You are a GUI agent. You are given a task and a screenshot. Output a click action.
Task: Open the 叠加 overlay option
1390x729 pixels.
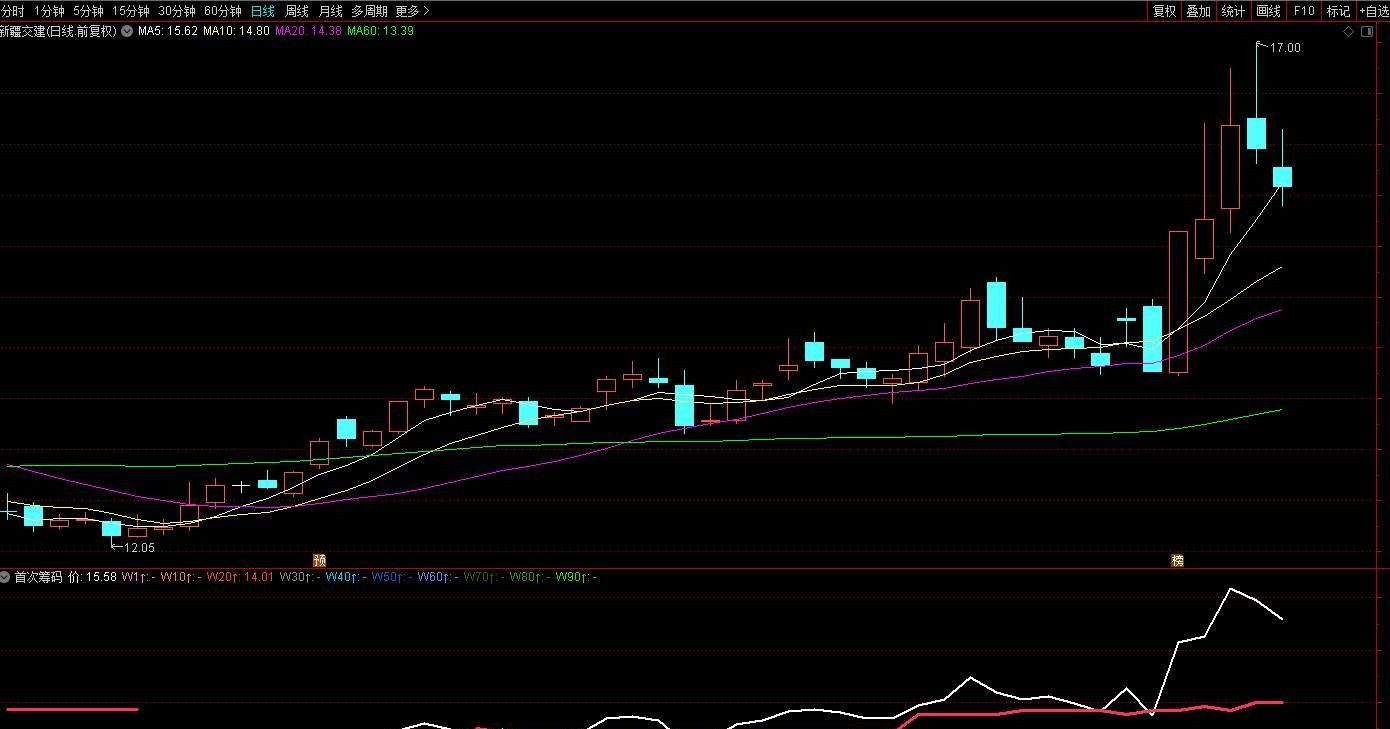coord(1198,11)
